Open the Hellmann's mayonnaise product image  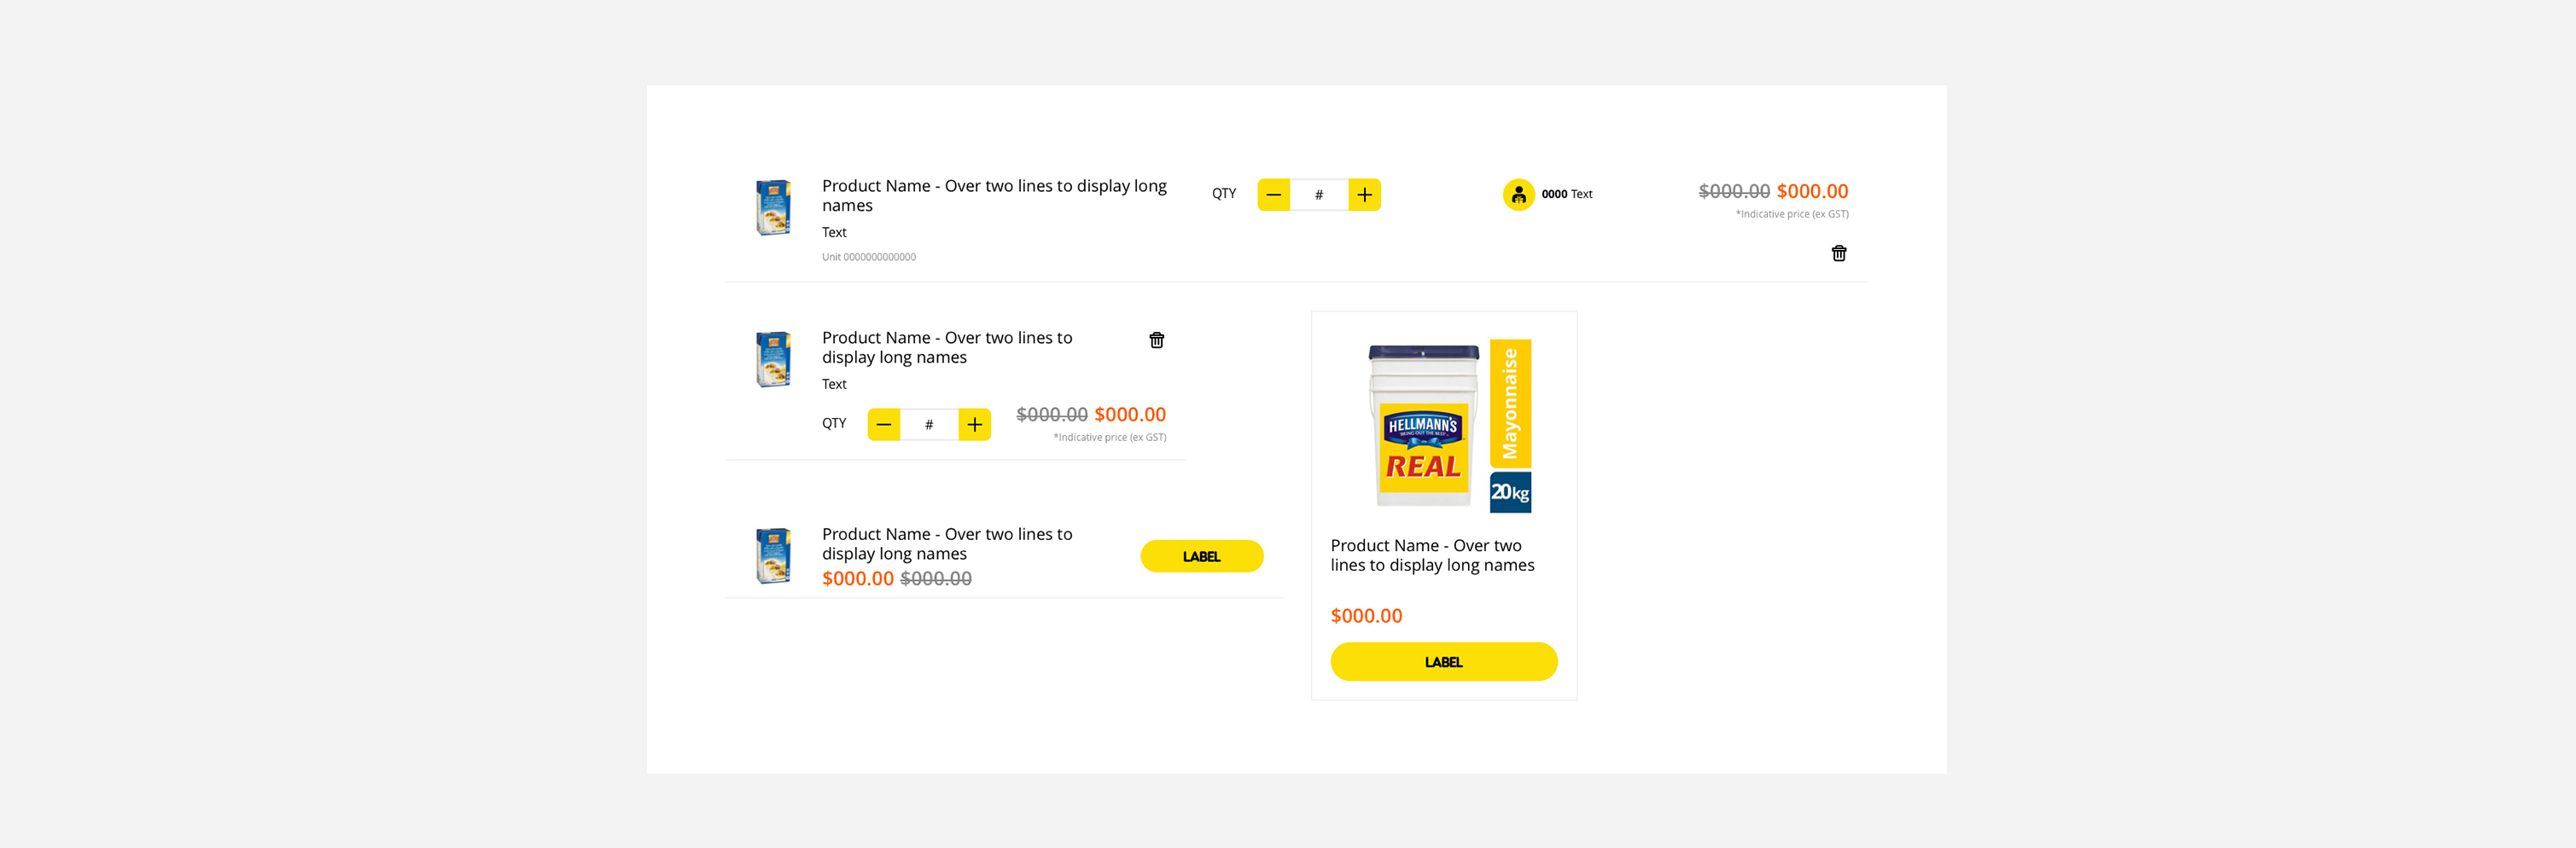pyautogui.click(x=1448, y=427)
